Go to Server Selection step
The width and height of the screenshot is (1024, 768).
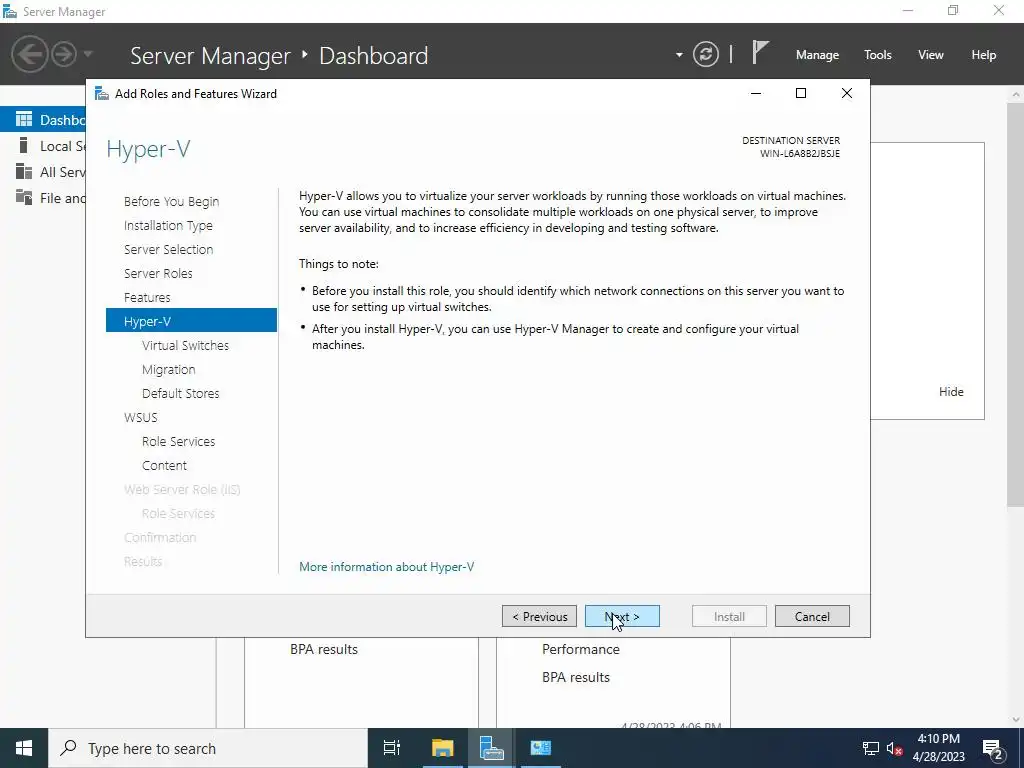[x=168, y=249]
